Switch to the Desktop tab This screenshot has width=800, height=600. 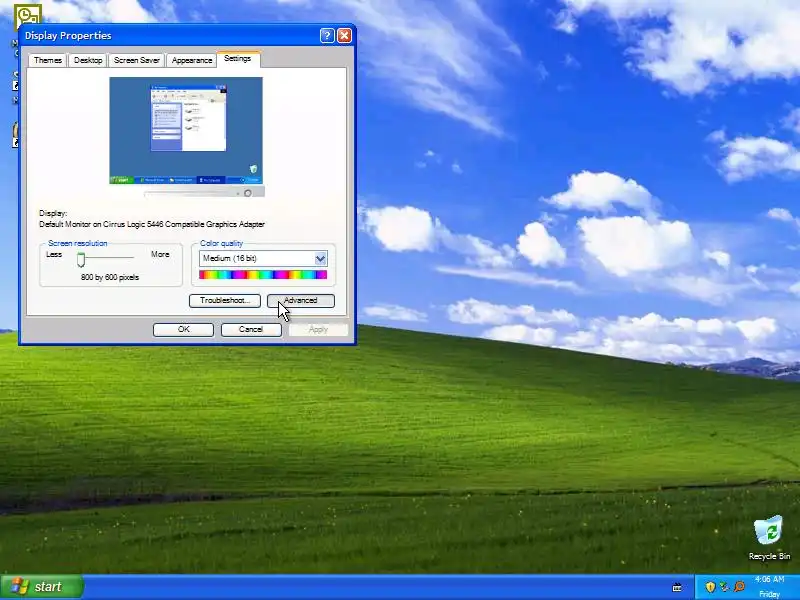click(x=88, y=60)
